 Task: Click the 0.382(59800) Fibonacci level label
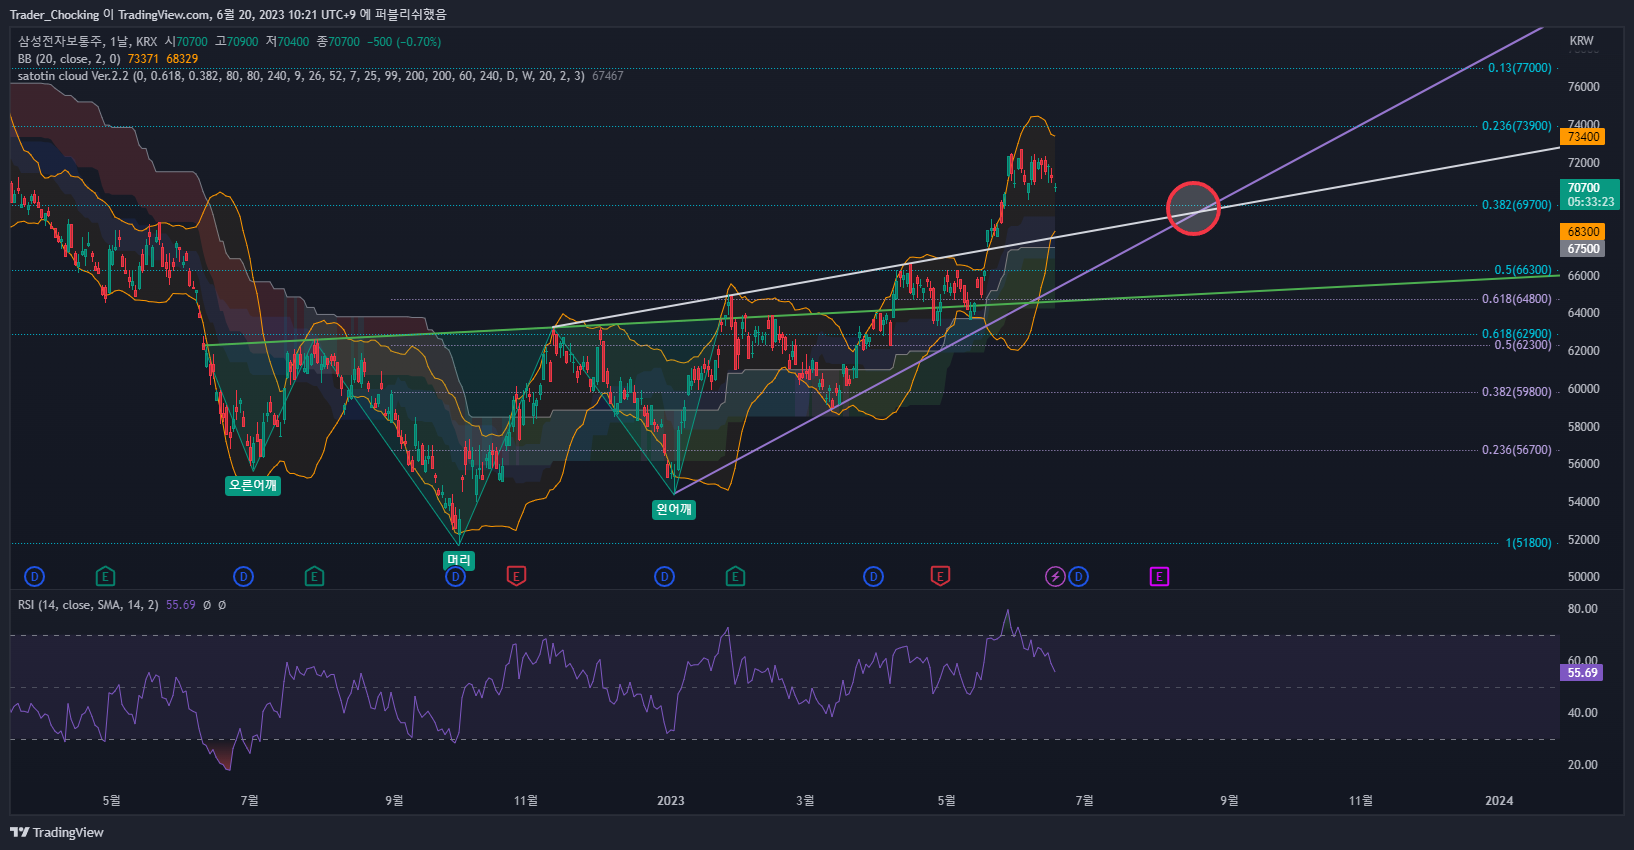click(x=1517, y=392)
